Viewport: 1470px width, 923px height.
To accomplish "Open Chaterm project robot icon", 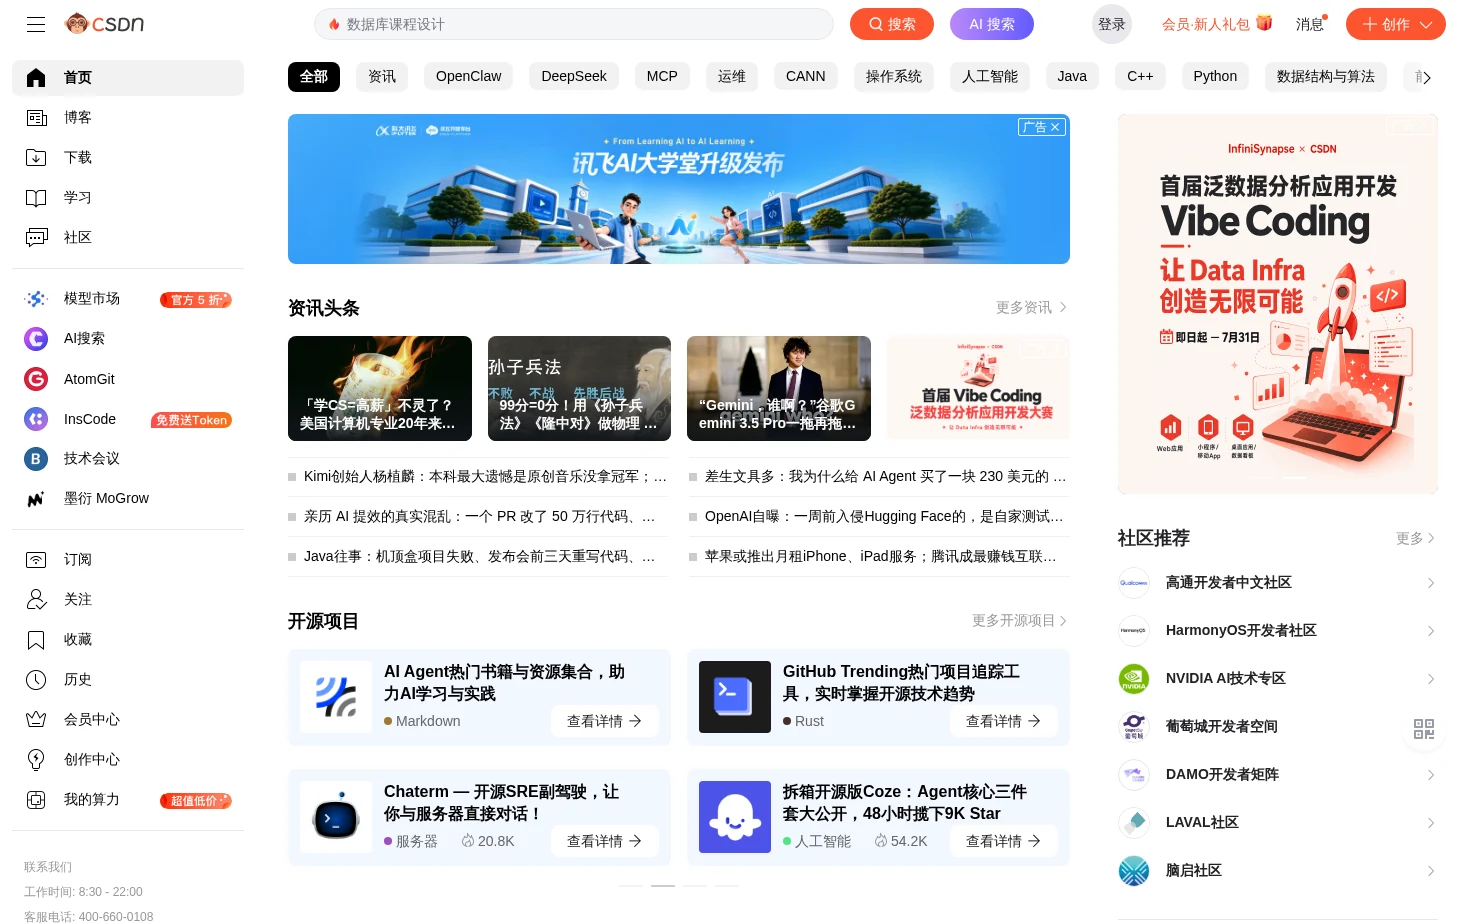I will click(336, 817).
